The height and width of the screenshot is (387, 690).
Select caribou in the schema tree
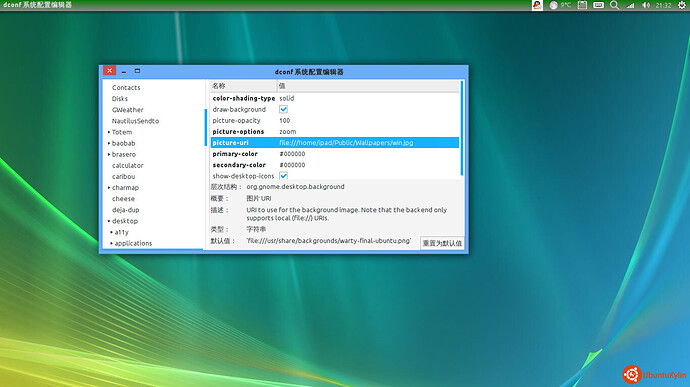[123, 177]
